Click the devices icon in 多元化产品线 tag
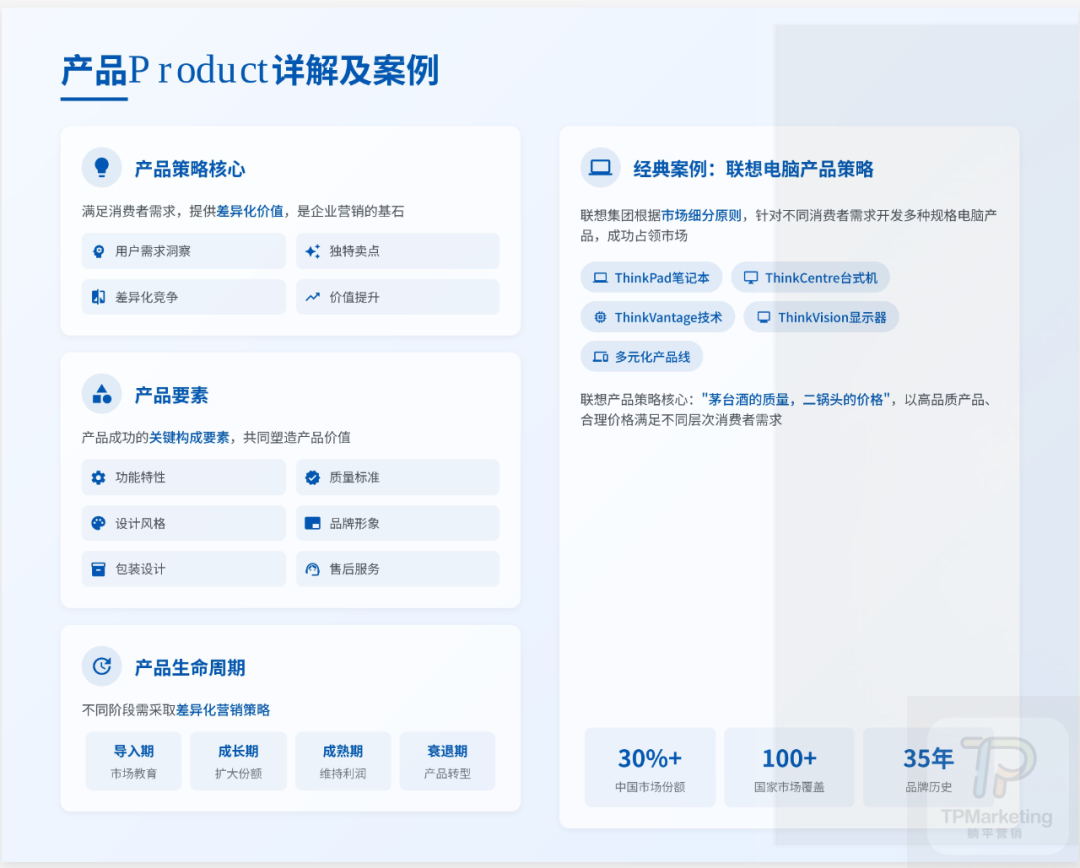 601,357
